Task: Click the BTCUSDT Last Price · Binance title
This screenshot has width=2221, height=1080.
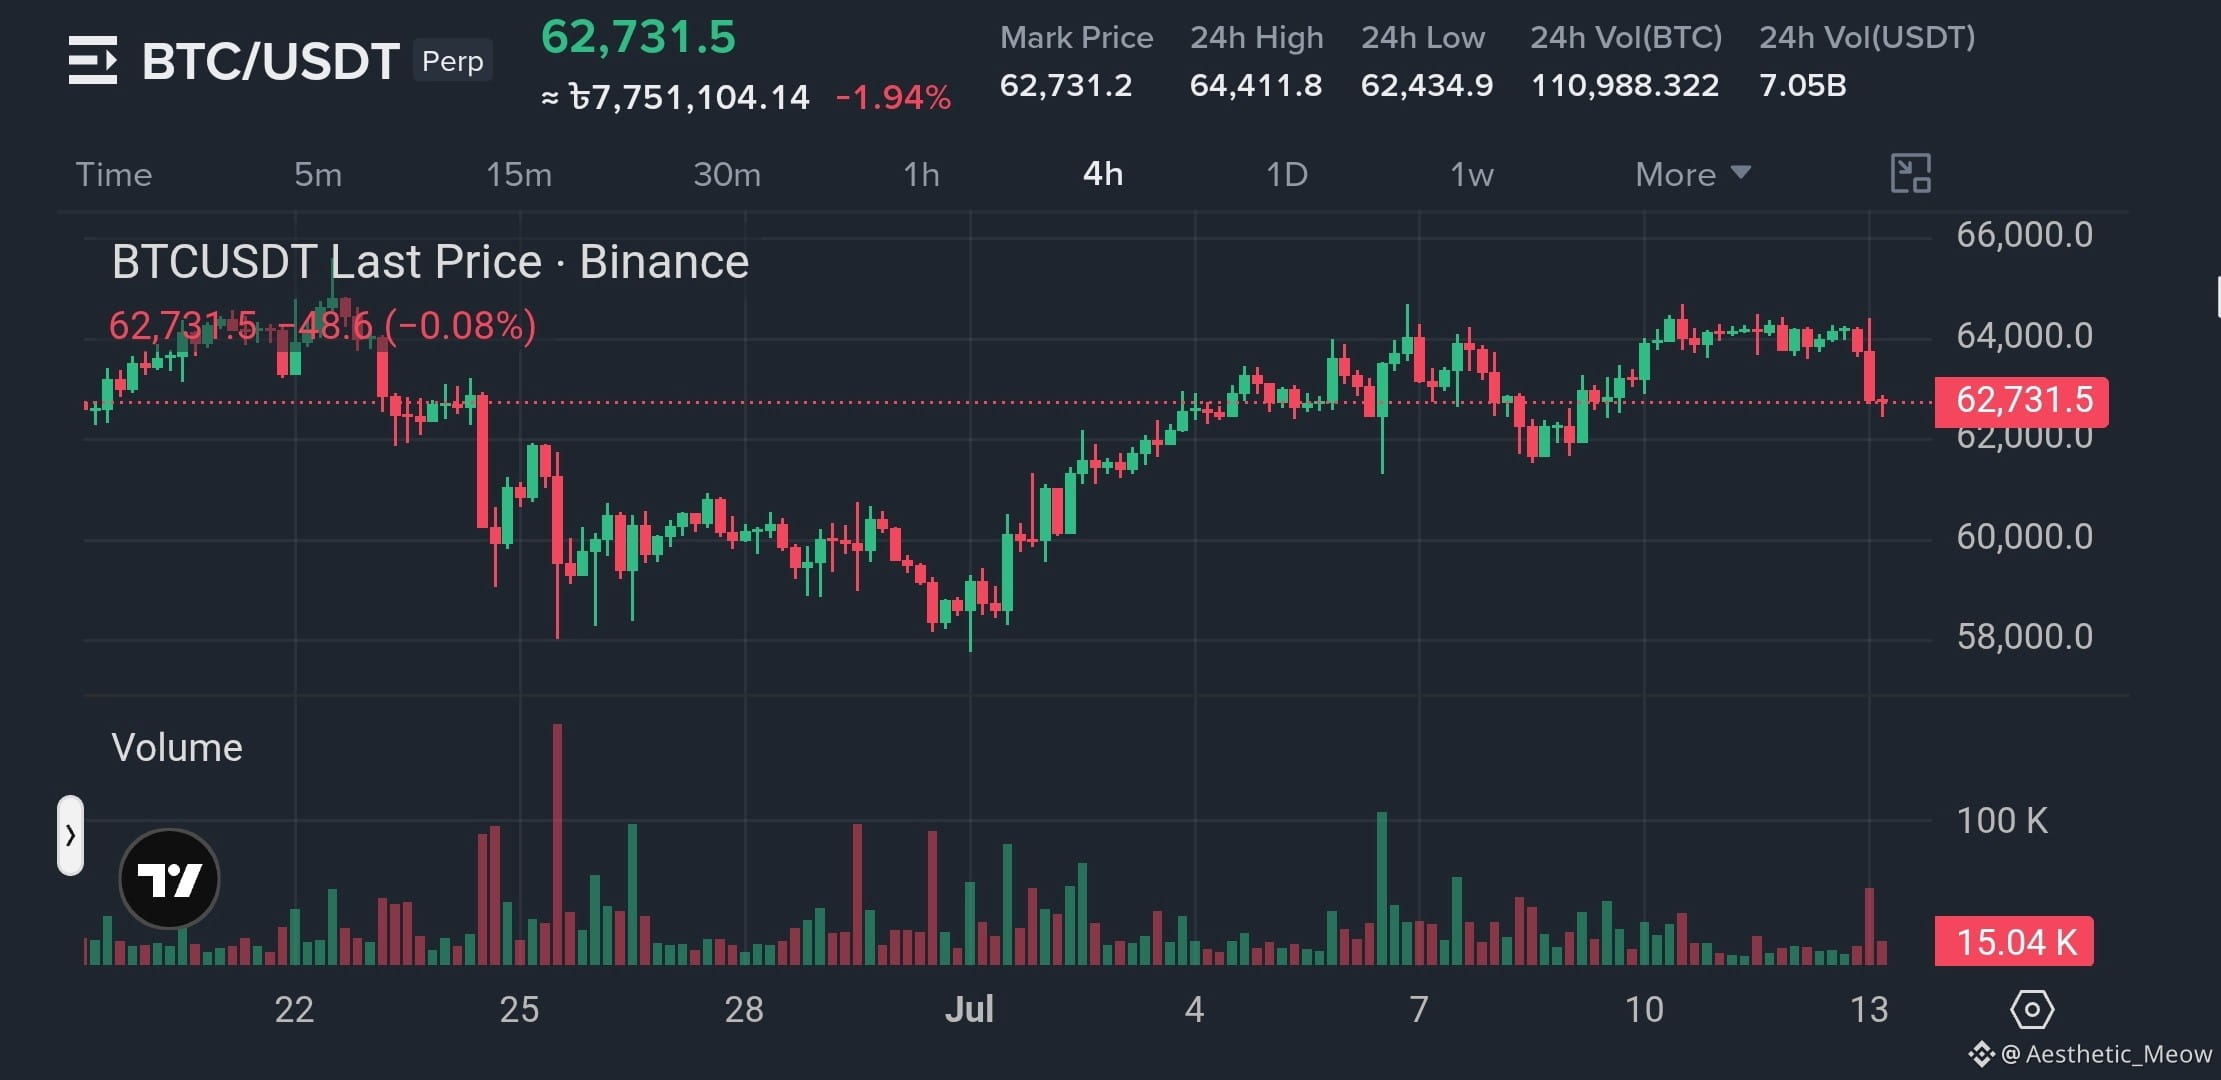Action: [x=430, y=262]
